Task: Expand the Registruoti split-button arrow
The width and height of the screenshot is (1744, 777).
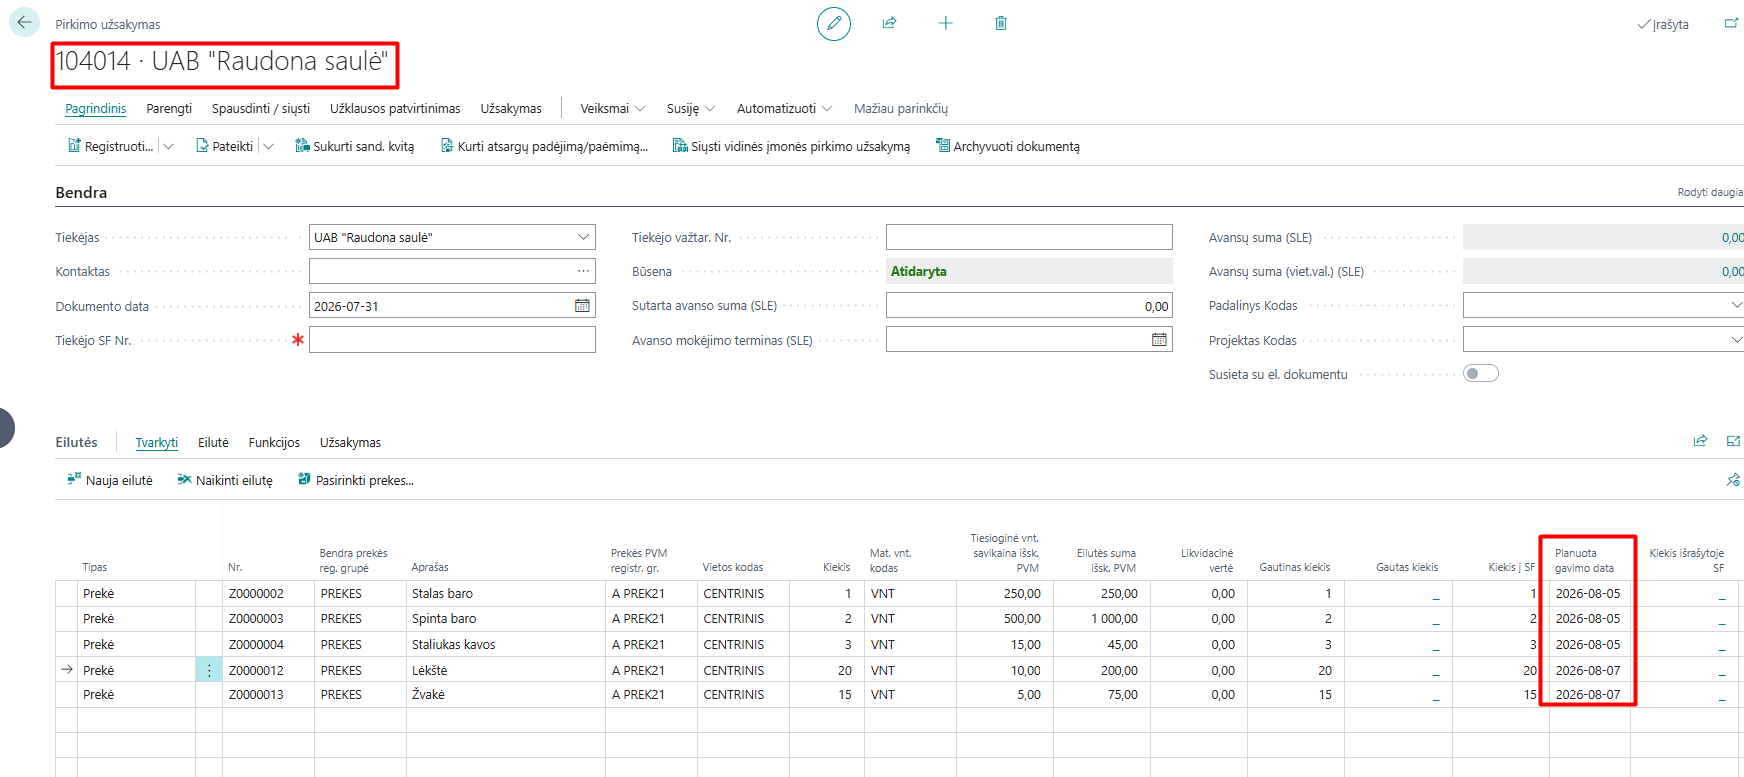Action: coord(169,146)
